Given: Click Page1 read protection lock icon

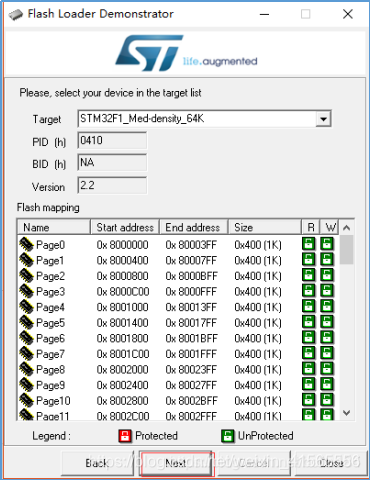Looking at the screenshot, I should point(308,259).
